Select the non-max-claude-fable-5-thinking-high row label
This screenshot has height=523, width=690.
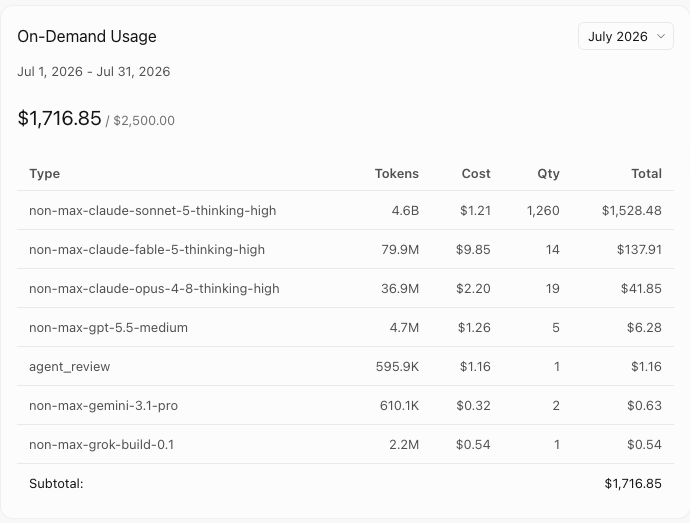147,250
